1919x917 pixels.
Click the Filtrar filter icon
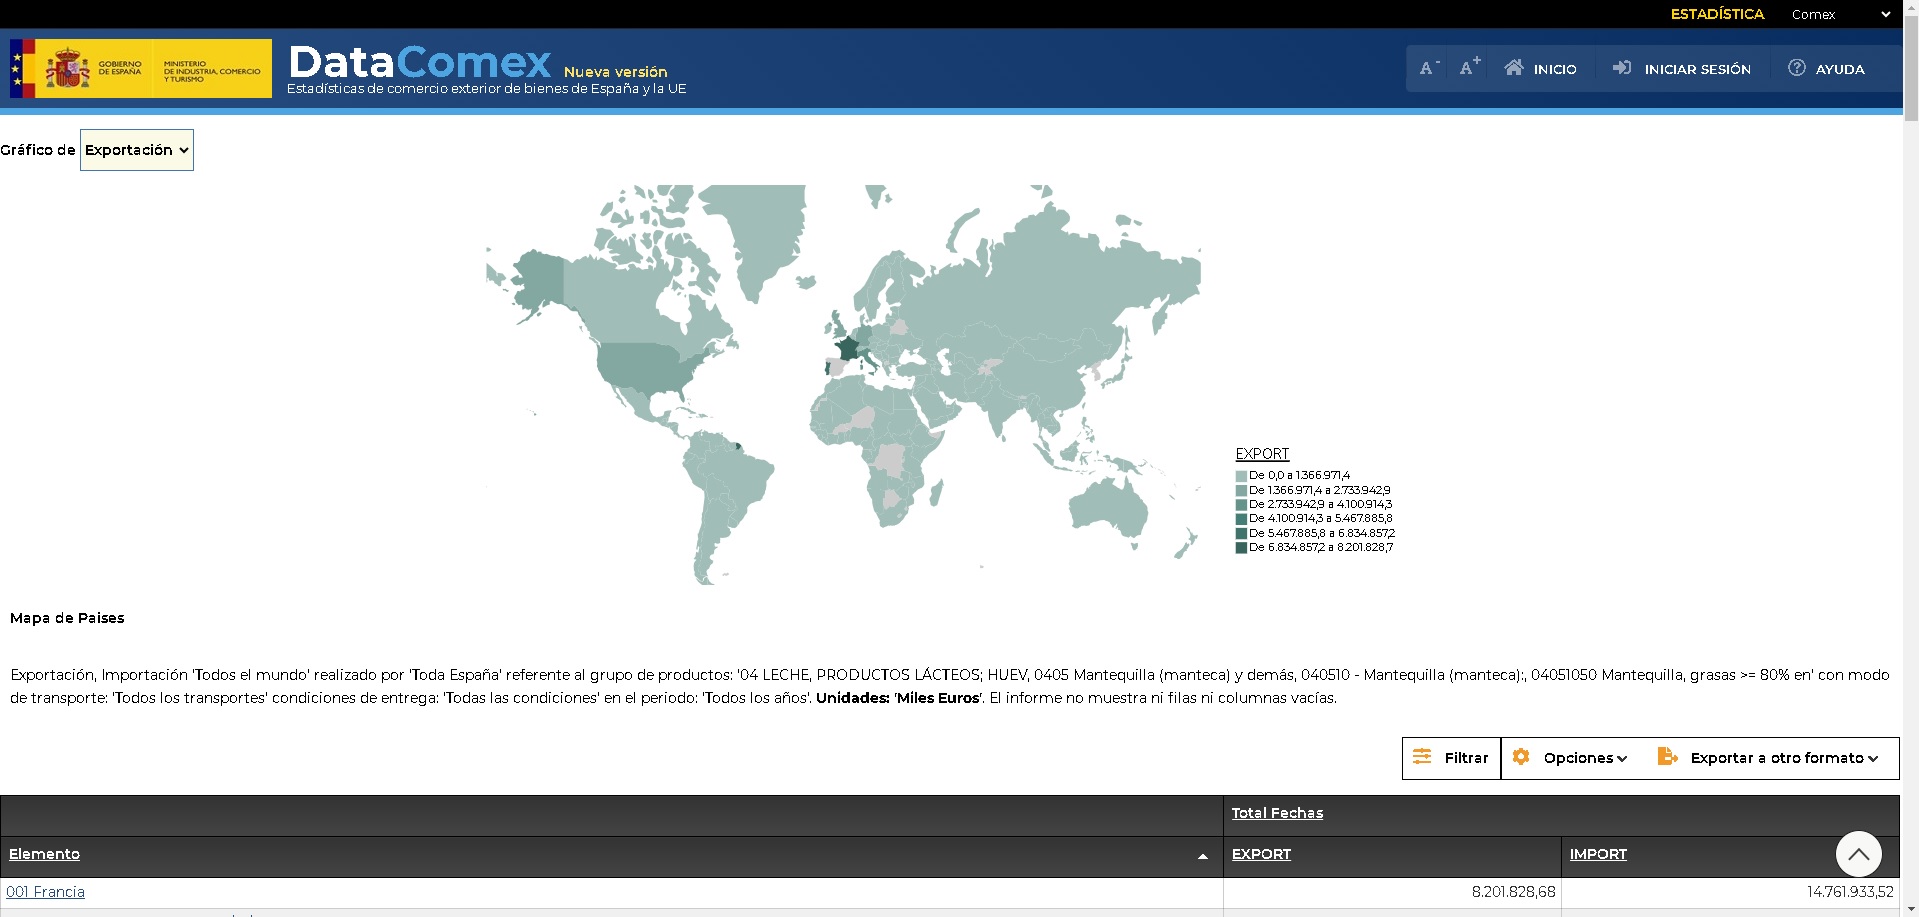coord(1424,757)
